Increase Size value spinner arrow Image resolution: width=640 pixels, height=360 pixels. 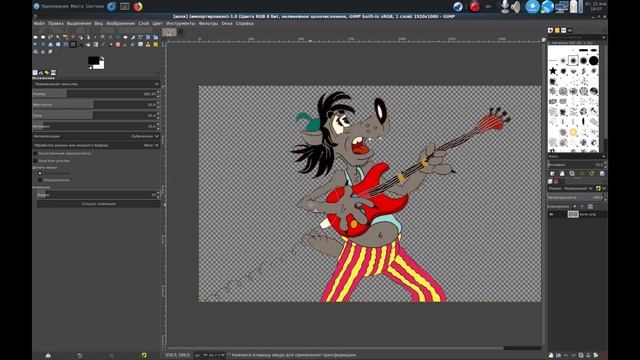(x=158, y=92)
